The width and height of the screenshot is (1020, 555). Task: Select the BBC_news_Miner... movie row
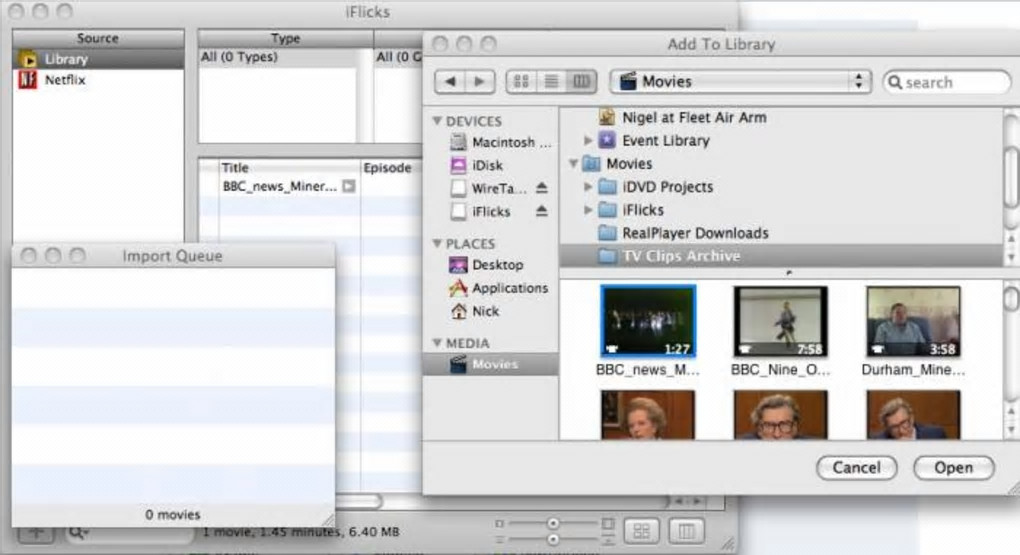tap(311, 187)
